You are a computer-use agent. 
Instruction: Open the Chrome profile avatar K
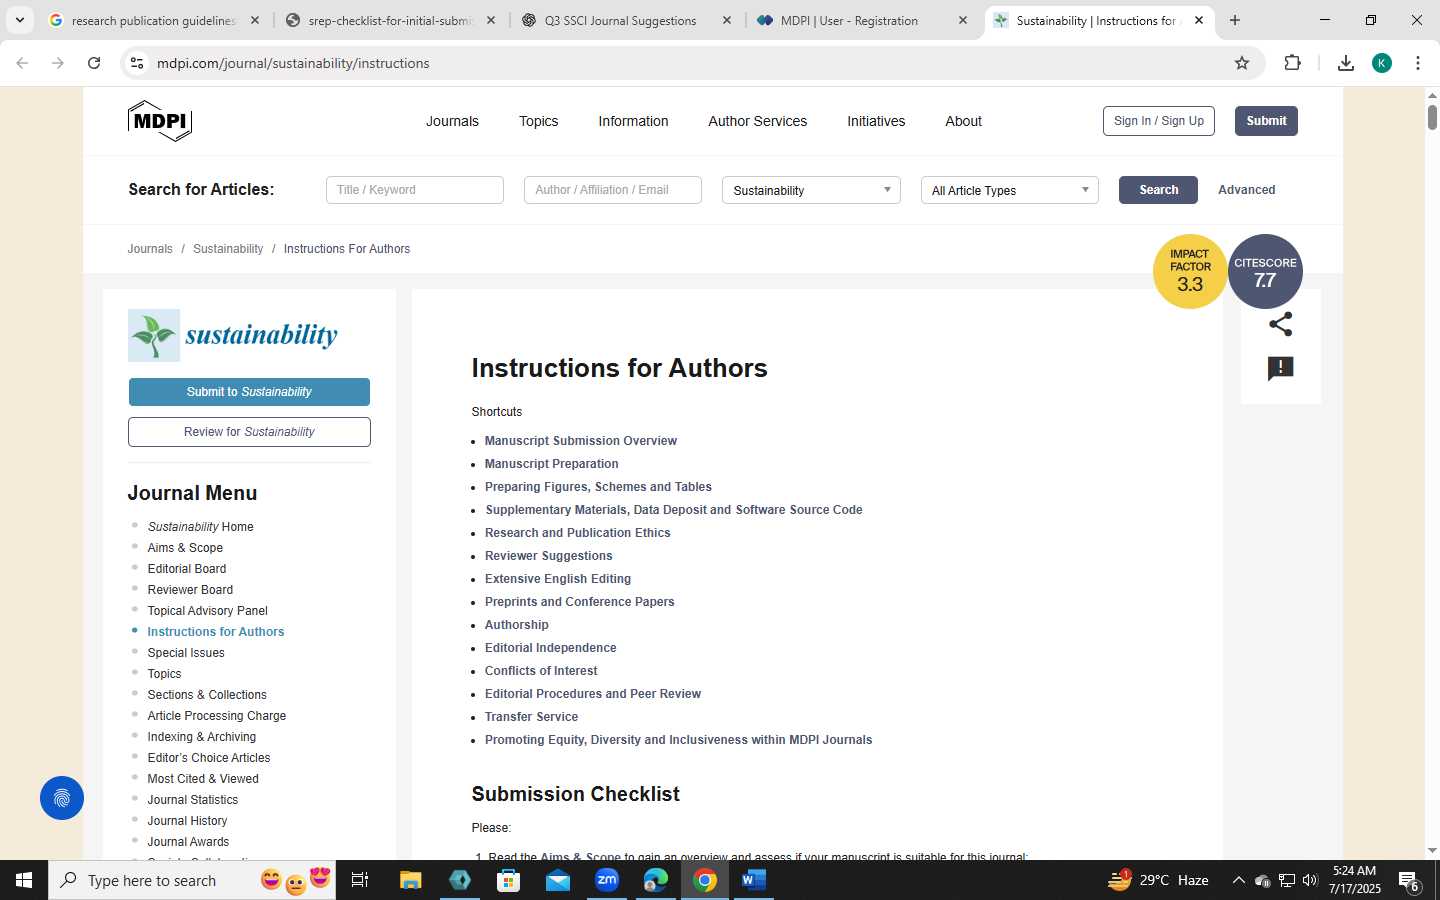pos(1382,63)
